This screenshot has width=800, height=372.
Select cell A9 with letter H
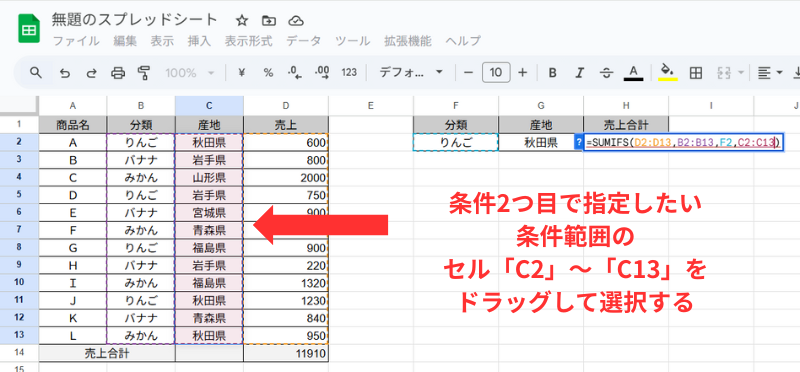[73, 265]
